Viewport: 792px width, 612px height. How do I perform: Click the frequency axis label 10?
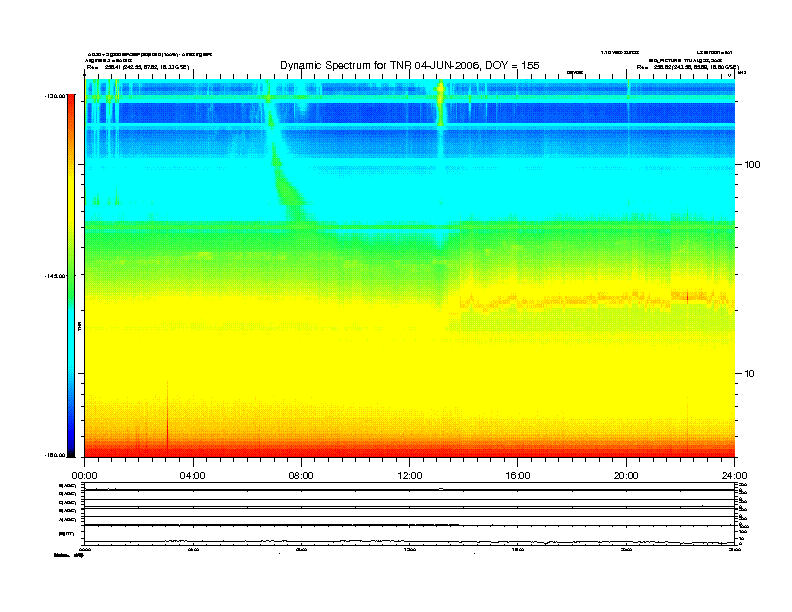[750, 374]
